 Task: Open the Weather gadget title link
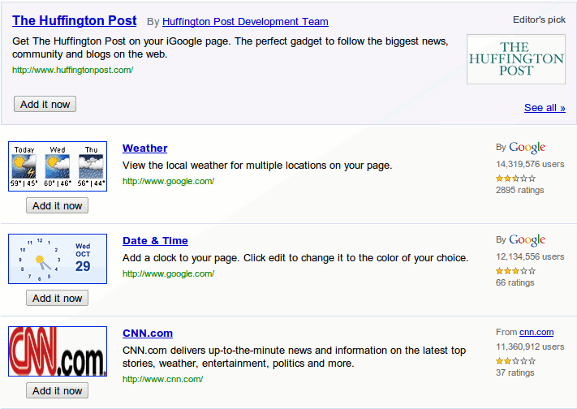145,148
